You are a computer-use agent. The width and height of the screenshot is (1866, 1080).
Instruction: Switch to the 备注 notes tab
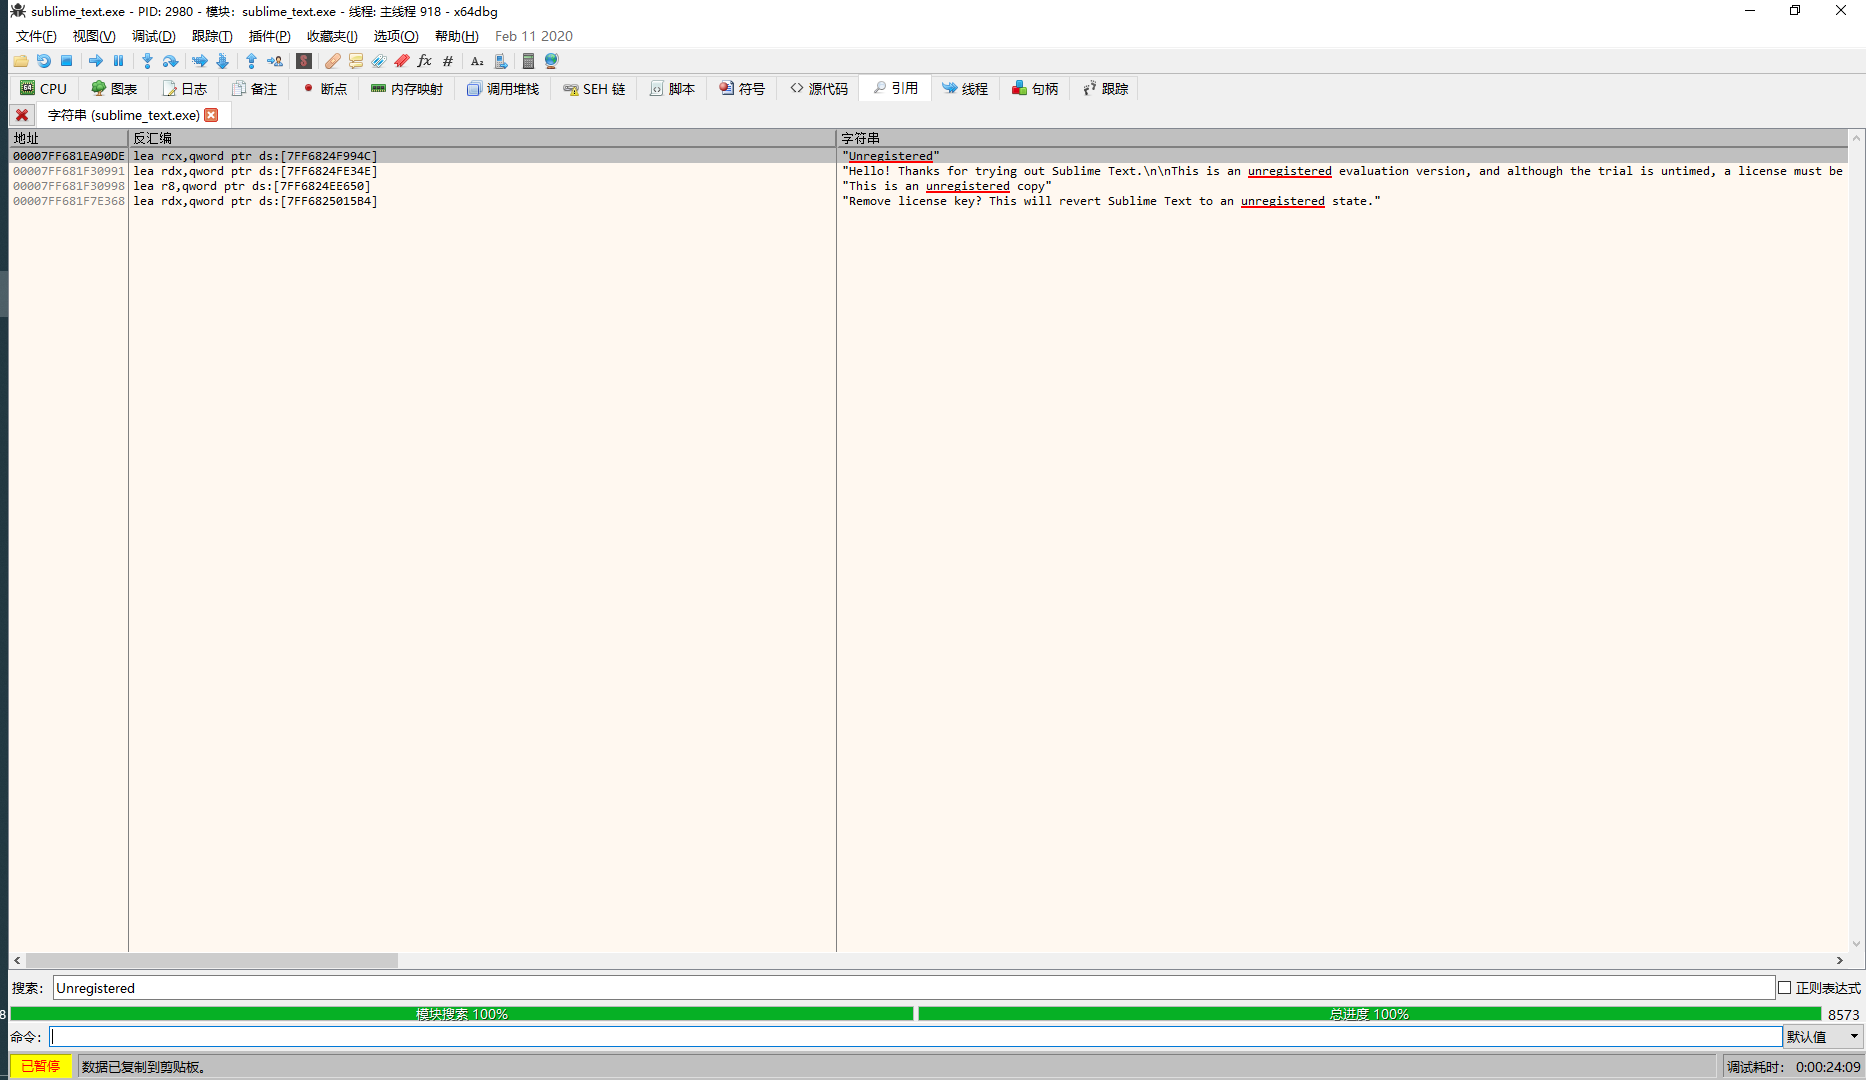click(255, 89)
